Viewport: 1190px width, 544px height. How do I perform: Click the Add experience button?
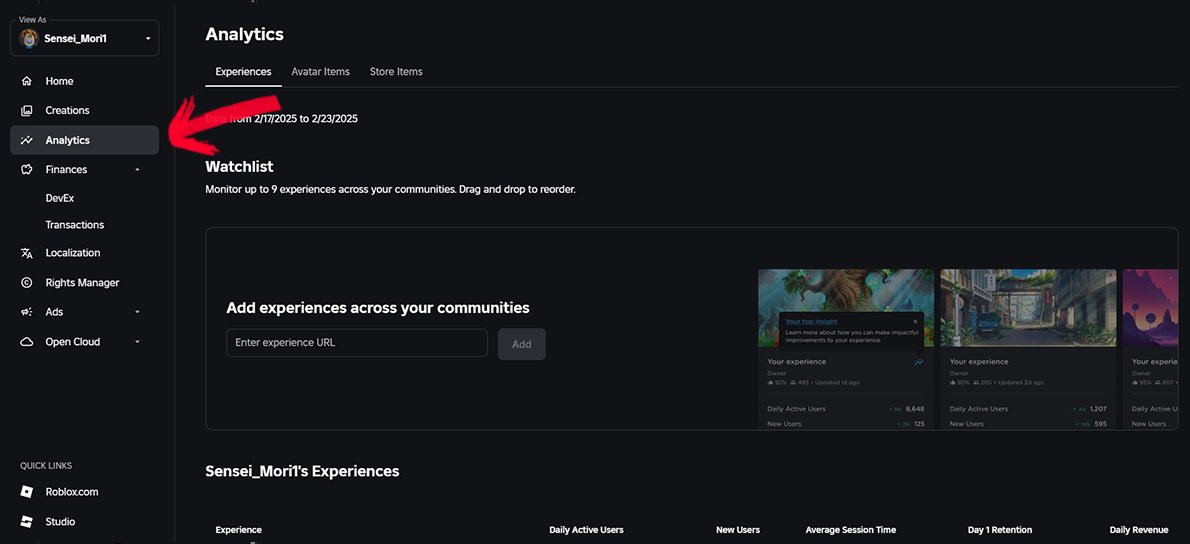click(x=521, y=344)
